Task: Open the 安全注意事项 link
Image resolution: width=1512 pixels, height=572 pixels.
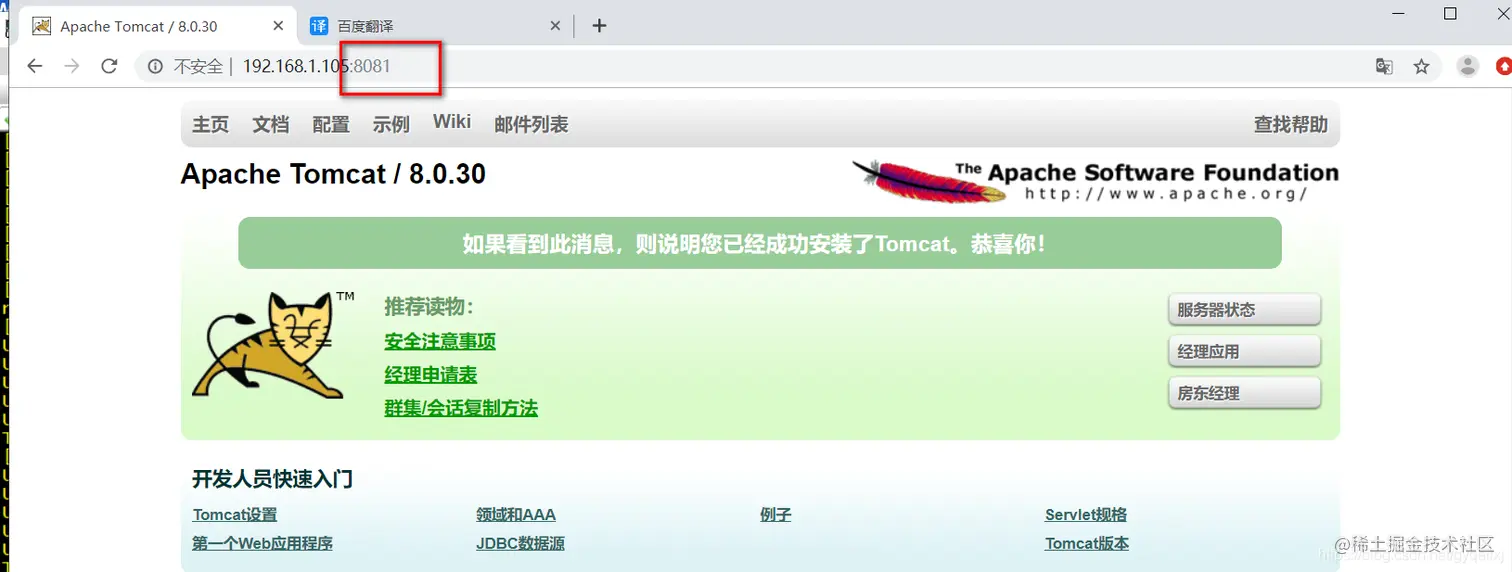Action: (x=440, y=341)
